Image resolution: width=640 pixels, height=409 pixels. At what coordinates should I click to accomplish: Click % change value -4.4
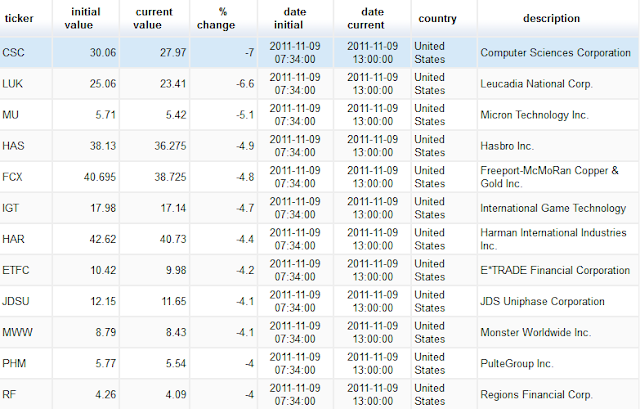(245, 239)
